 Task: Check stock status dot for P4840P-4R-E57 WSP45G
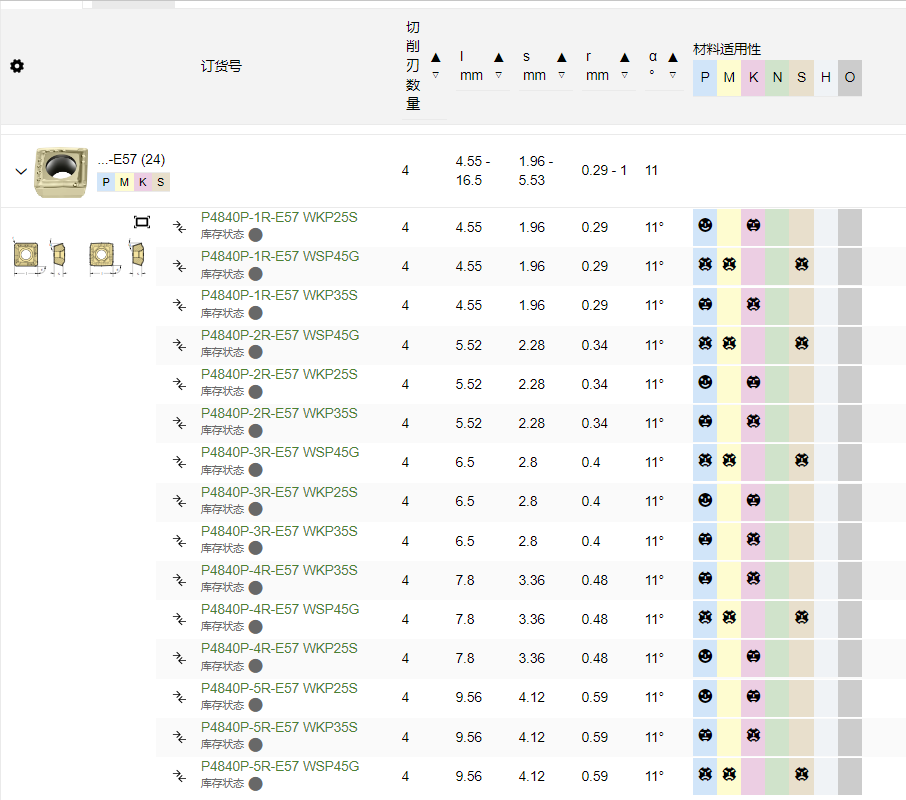pyautogui.click(x=256, y=627)
